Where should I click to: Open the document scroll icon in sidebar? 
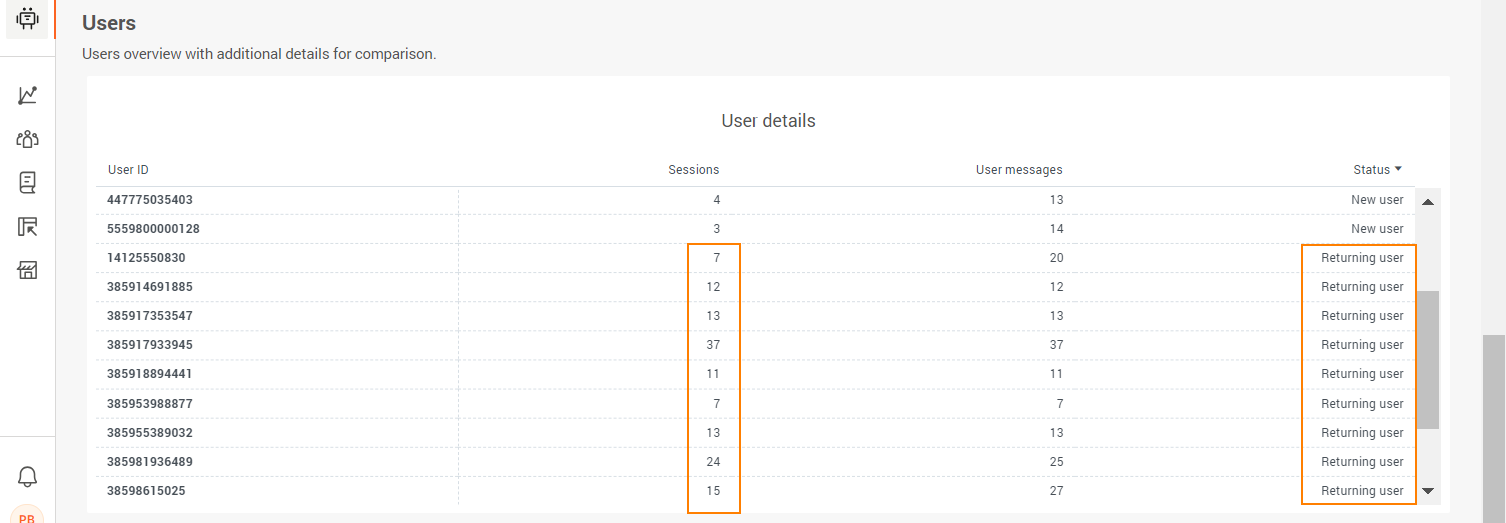tap(27, 182)
